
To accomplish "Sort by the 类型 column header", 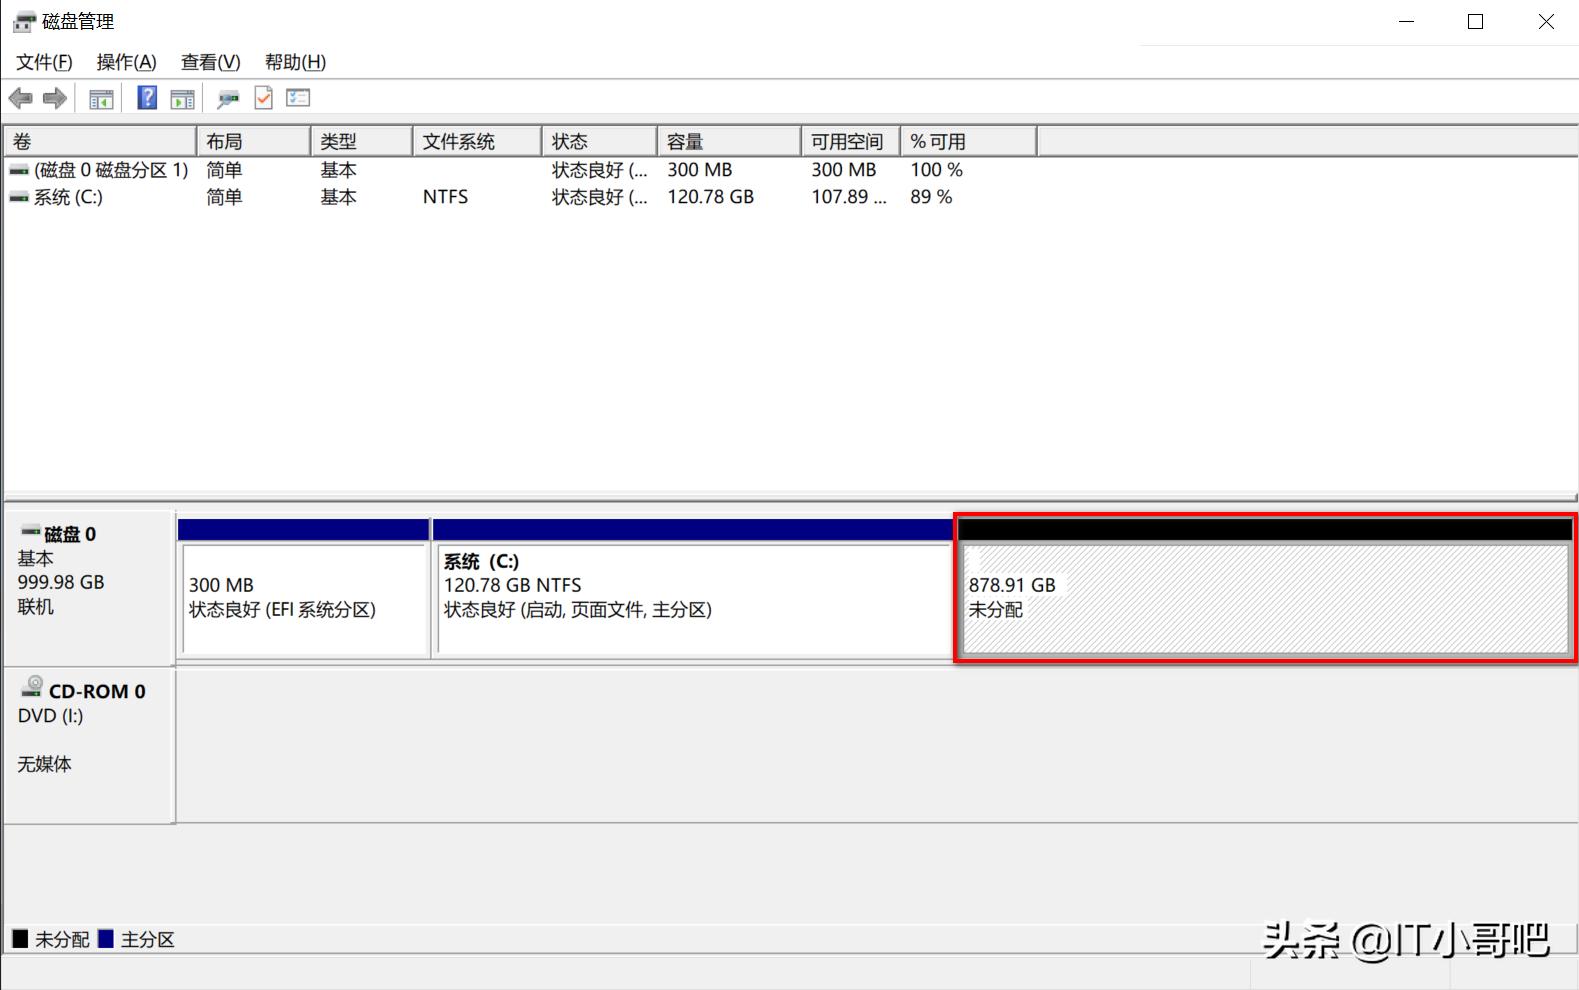I will tap(361, 141).
